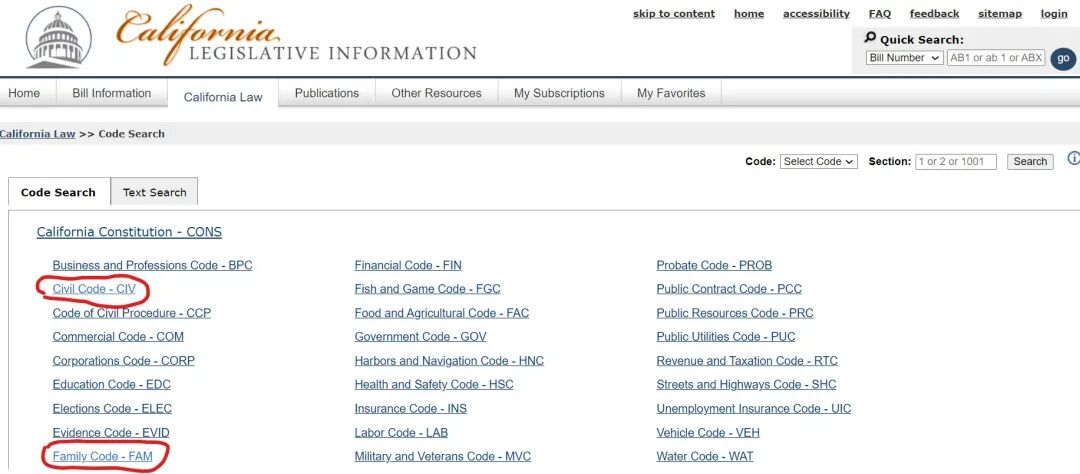Open Revenue and Taxation Code - RTC
1080x474 pixels.
click(747, 361)
